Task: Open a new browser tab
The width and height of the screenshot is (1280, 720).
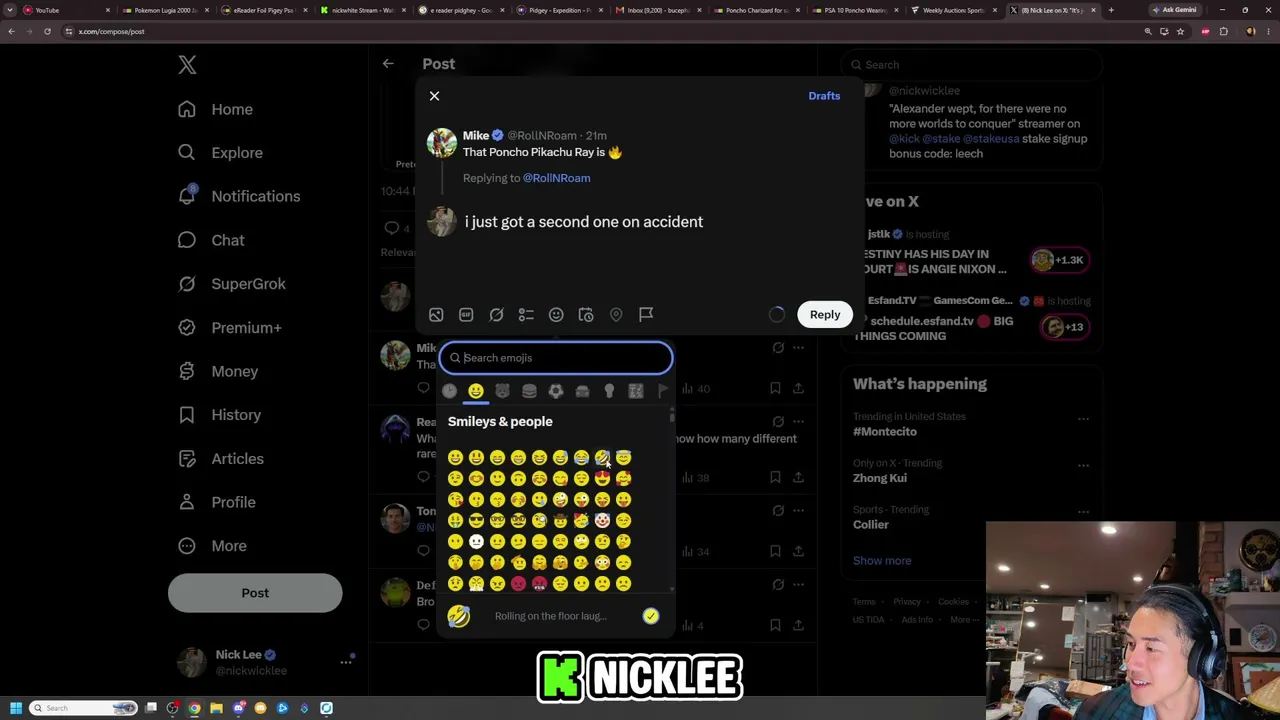Action: pos(1111,10)
